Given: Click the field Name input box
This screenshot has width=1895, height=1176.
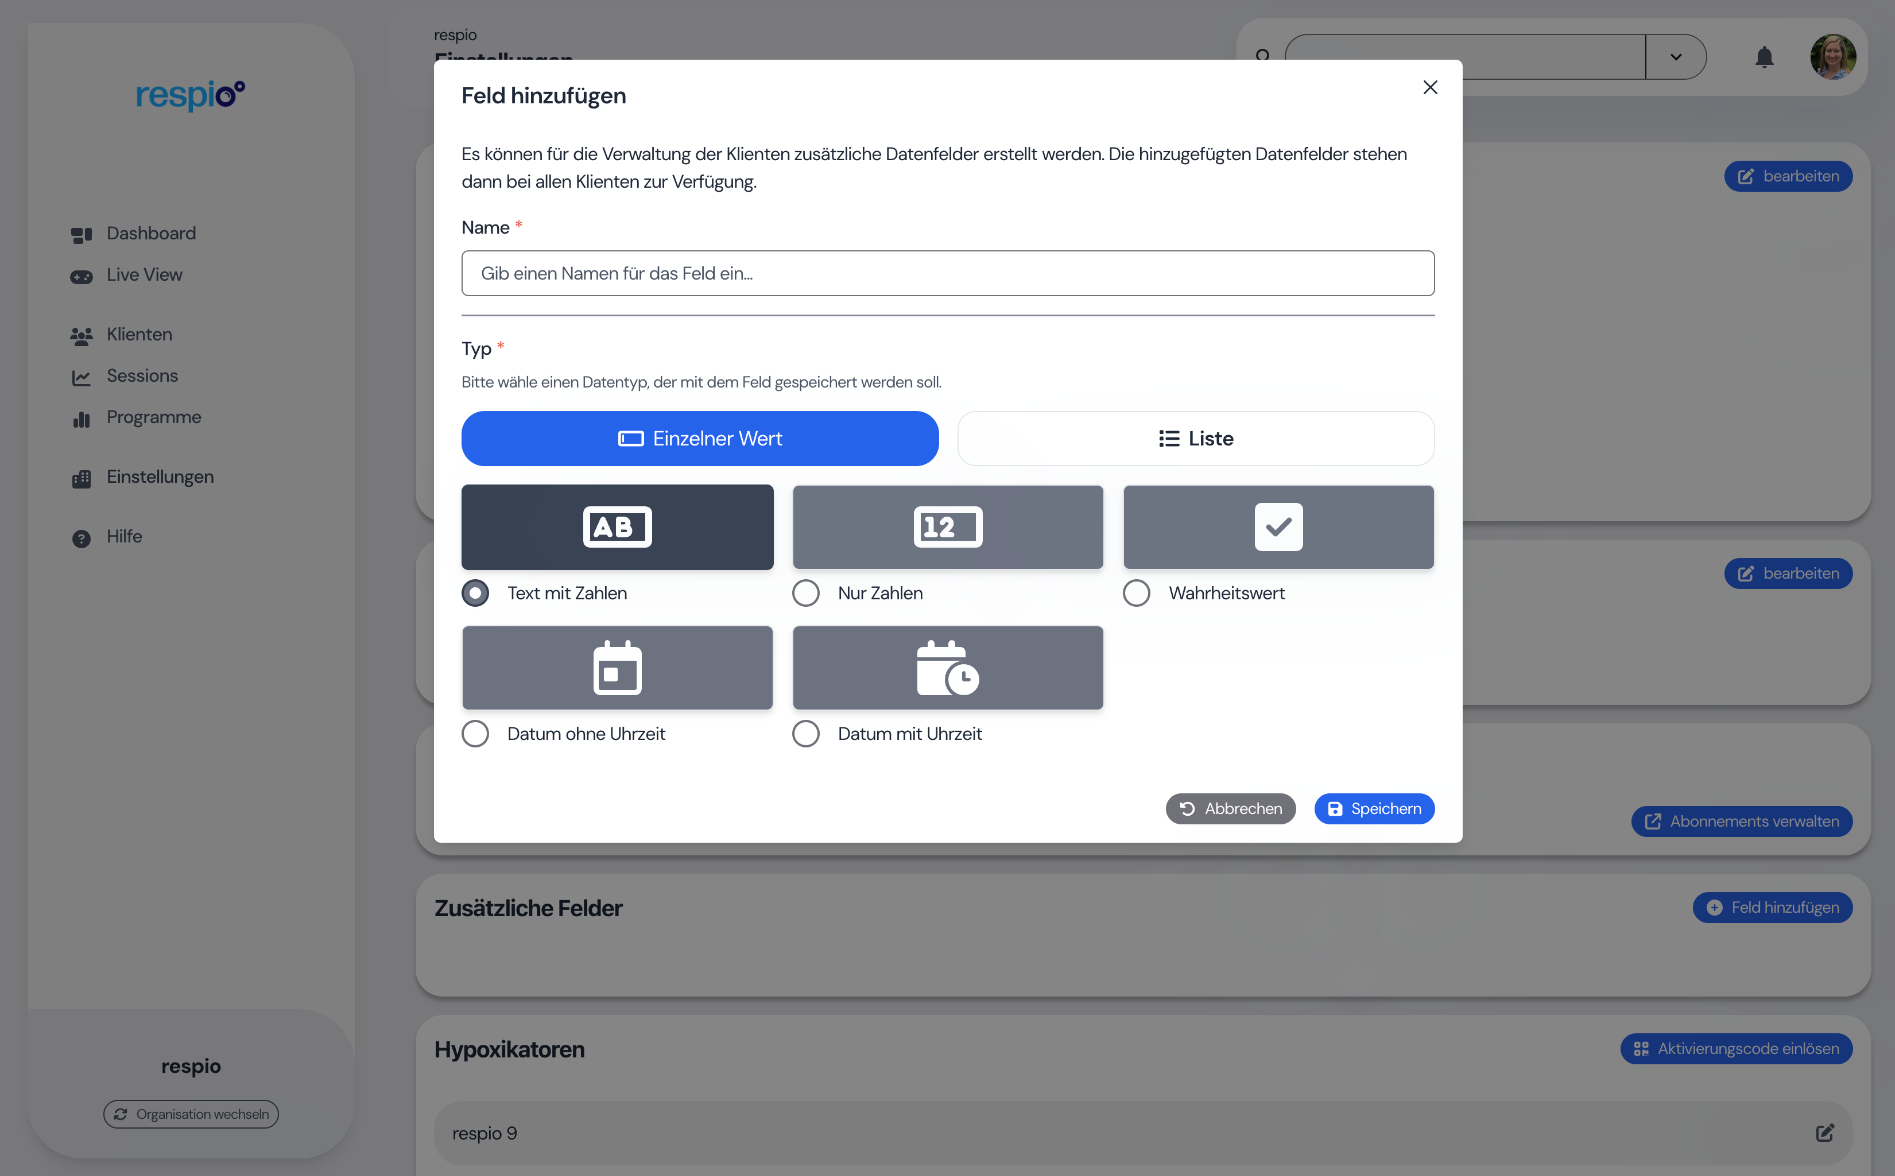Looking at the screenshot, I should tap(947, 273).
